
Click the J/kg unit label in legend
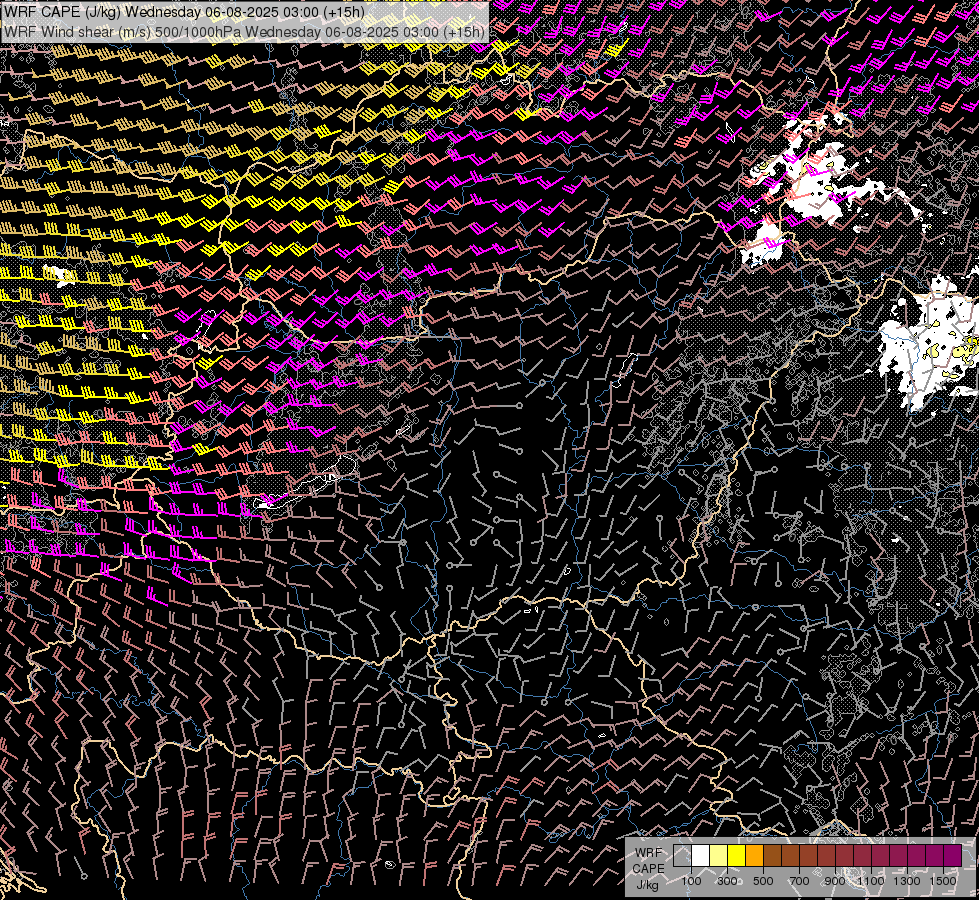tap(647, 884)
